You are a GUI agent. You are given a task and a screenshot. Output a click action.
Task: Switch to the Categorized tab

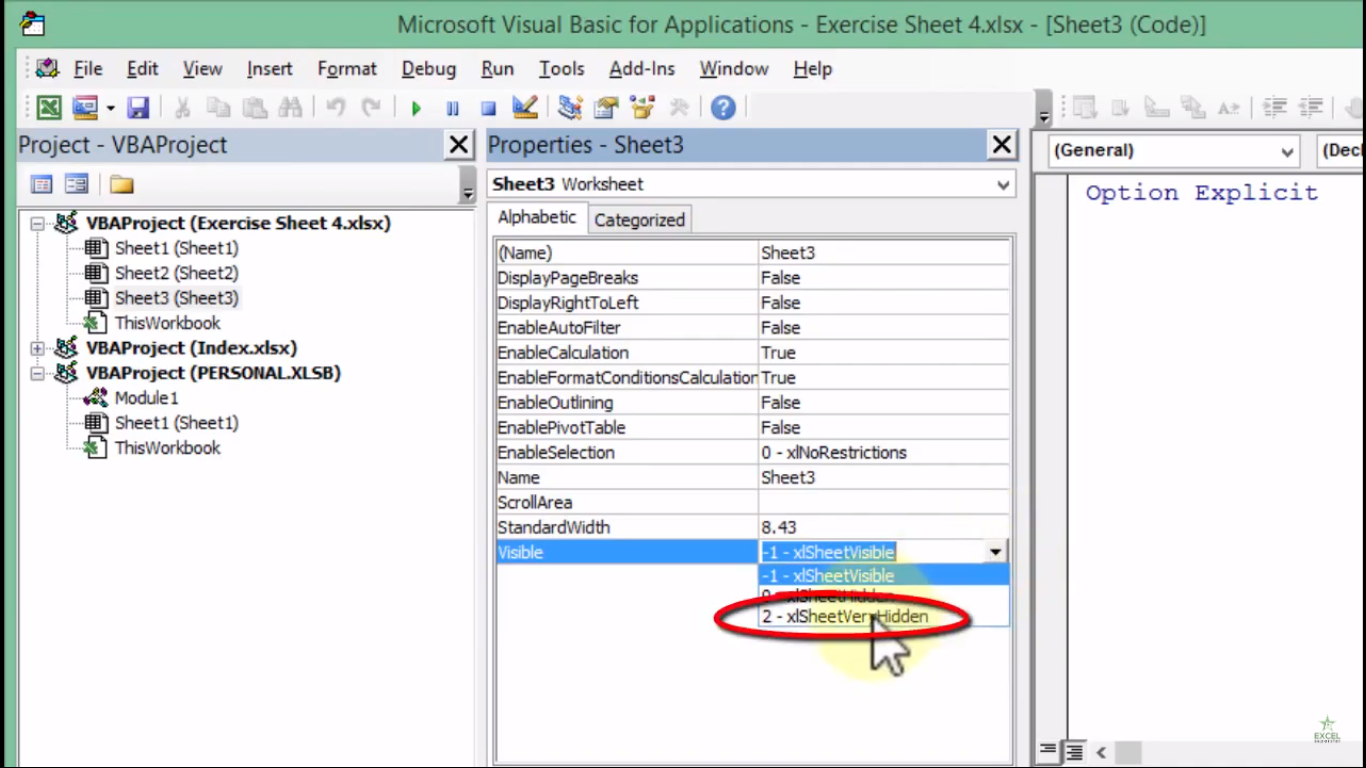(x=640, y=220)
